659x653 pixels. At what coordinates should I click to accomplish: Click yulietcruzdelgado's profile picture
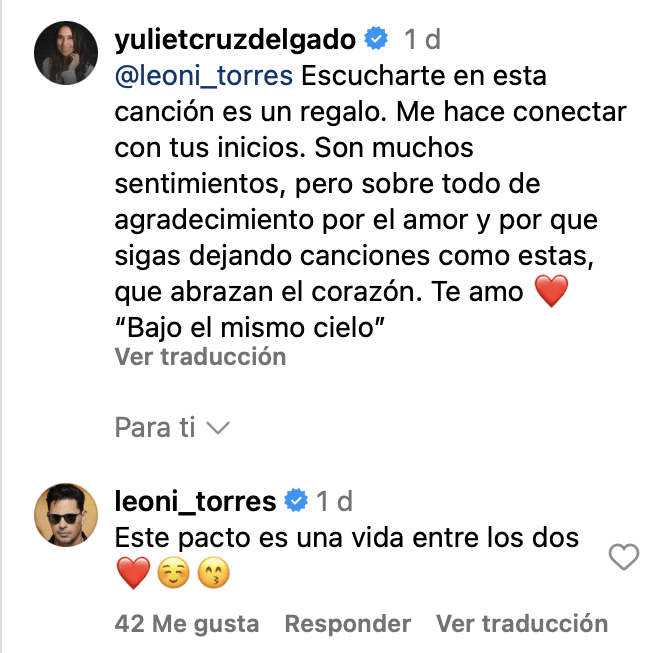coord(66,51)
